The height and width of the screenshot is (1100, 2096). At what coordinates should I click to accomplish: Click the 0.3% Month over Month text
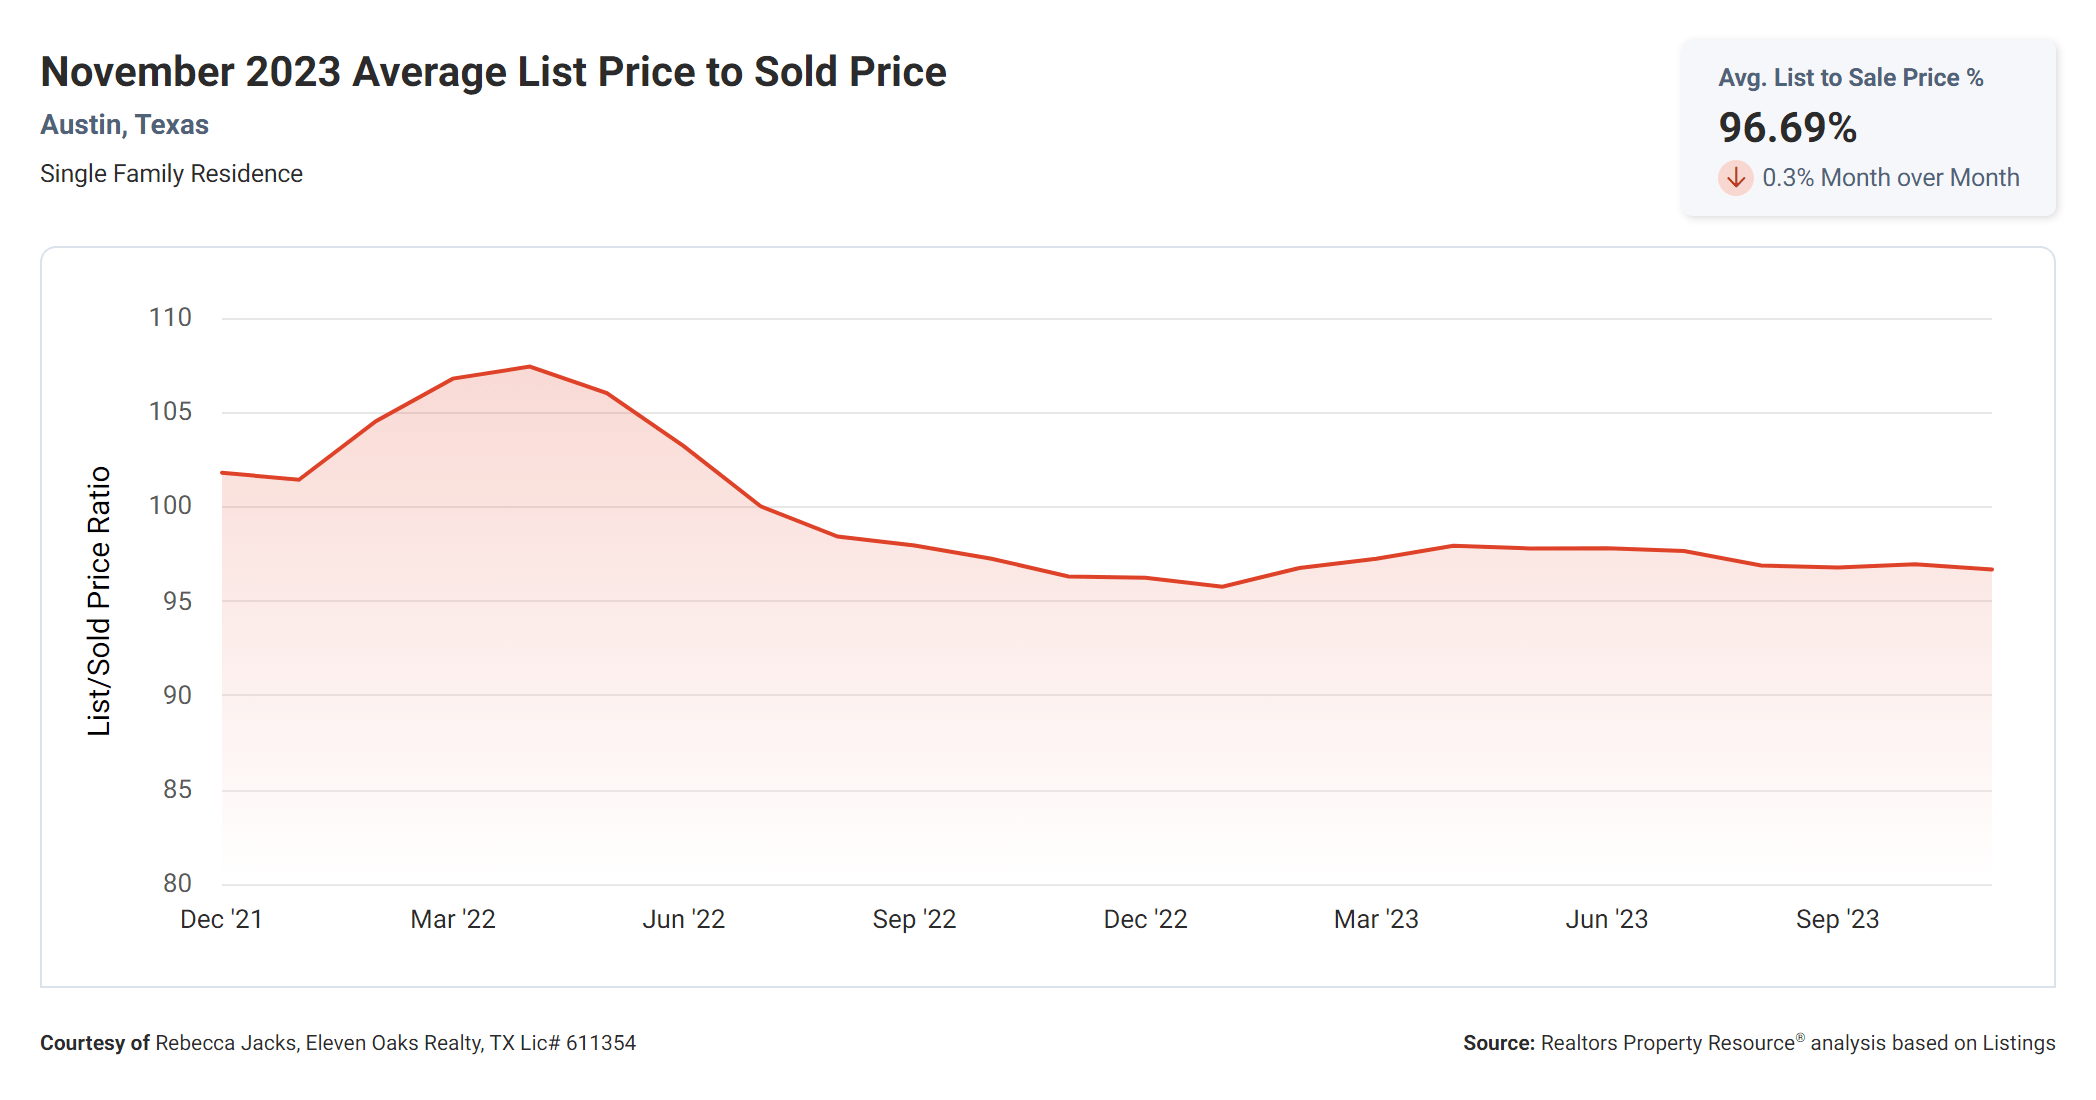1890,178
